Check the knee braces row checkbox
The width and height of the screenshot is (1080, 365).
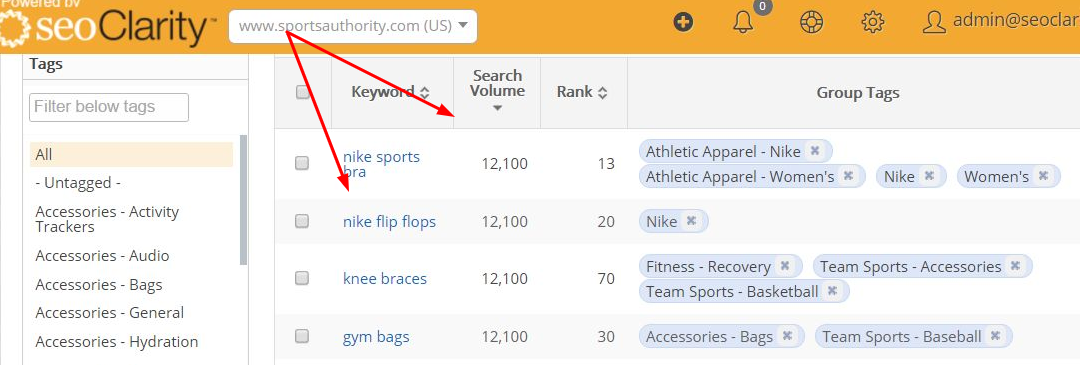click(302, 278)
